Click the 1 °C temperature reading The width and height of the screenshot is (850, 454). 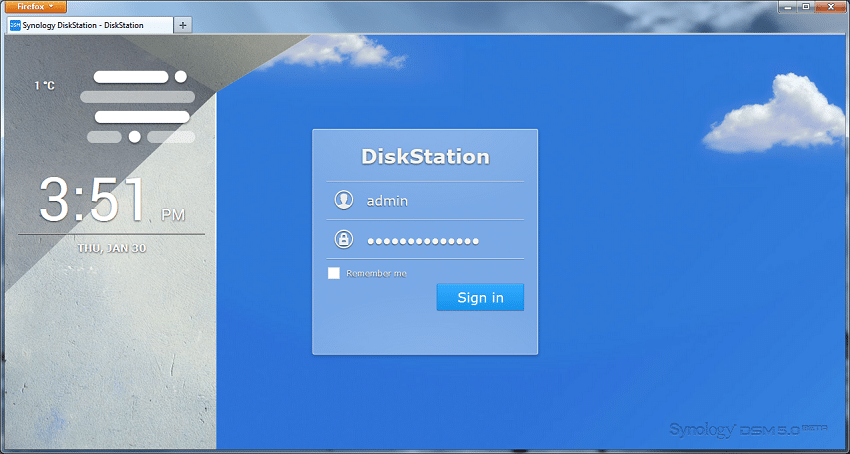point(44,86)
